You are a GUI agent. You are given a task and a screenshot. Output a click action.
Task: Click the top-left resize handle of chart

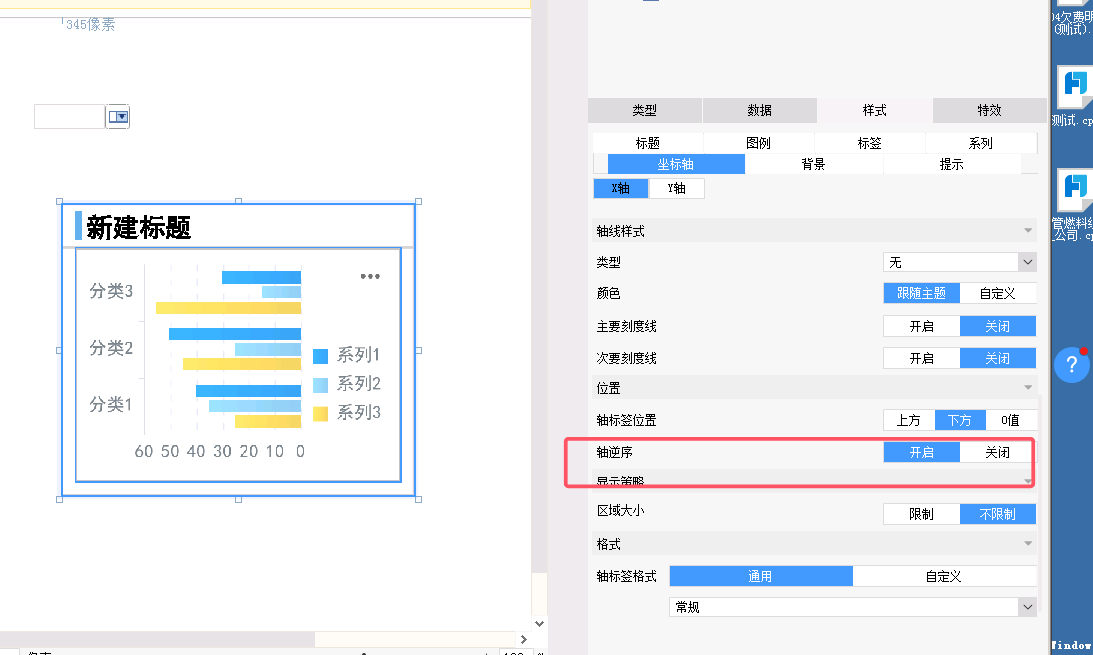[x=59, y=201]
